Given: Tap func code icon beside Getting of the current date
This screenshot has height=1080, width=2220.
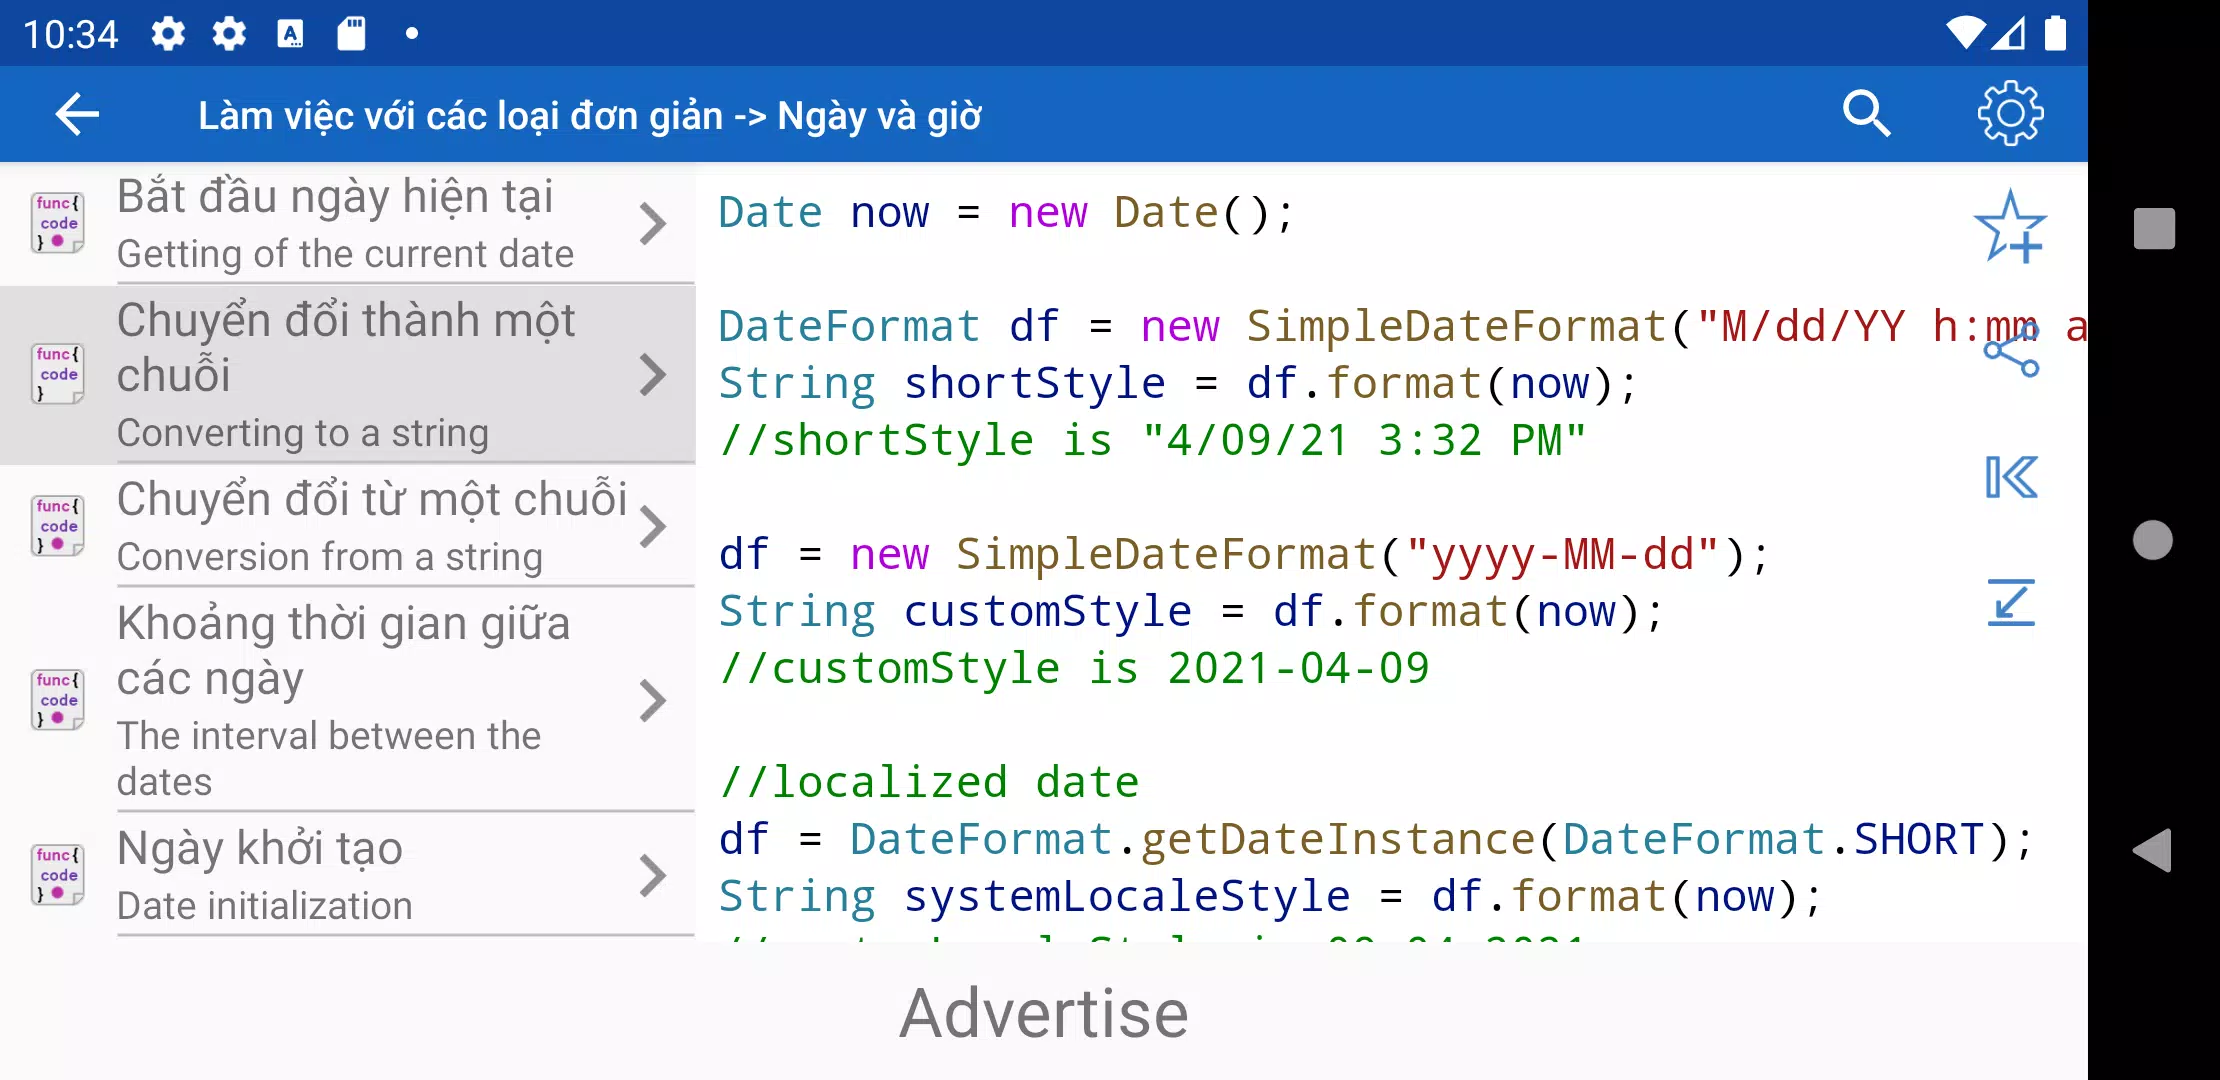Looking at the screenshot, I should click(57, 223).
